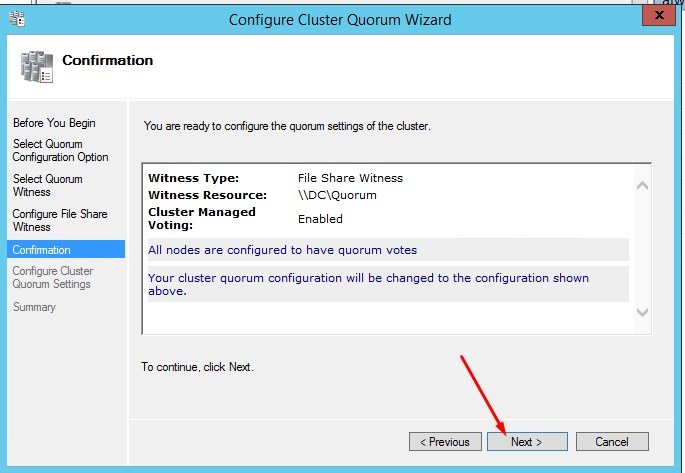The image size is (685, 473).
Task: Click the \\DC\Quorum witness resource value
Action: [337, 195]
